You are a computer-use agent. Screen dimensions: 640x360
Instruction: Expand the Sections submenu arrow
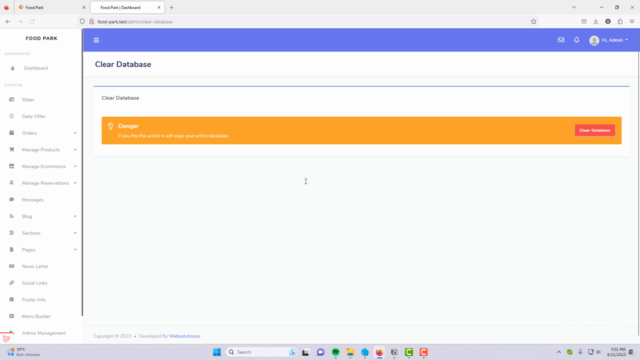pyautogui.click(x=75, y=233)
